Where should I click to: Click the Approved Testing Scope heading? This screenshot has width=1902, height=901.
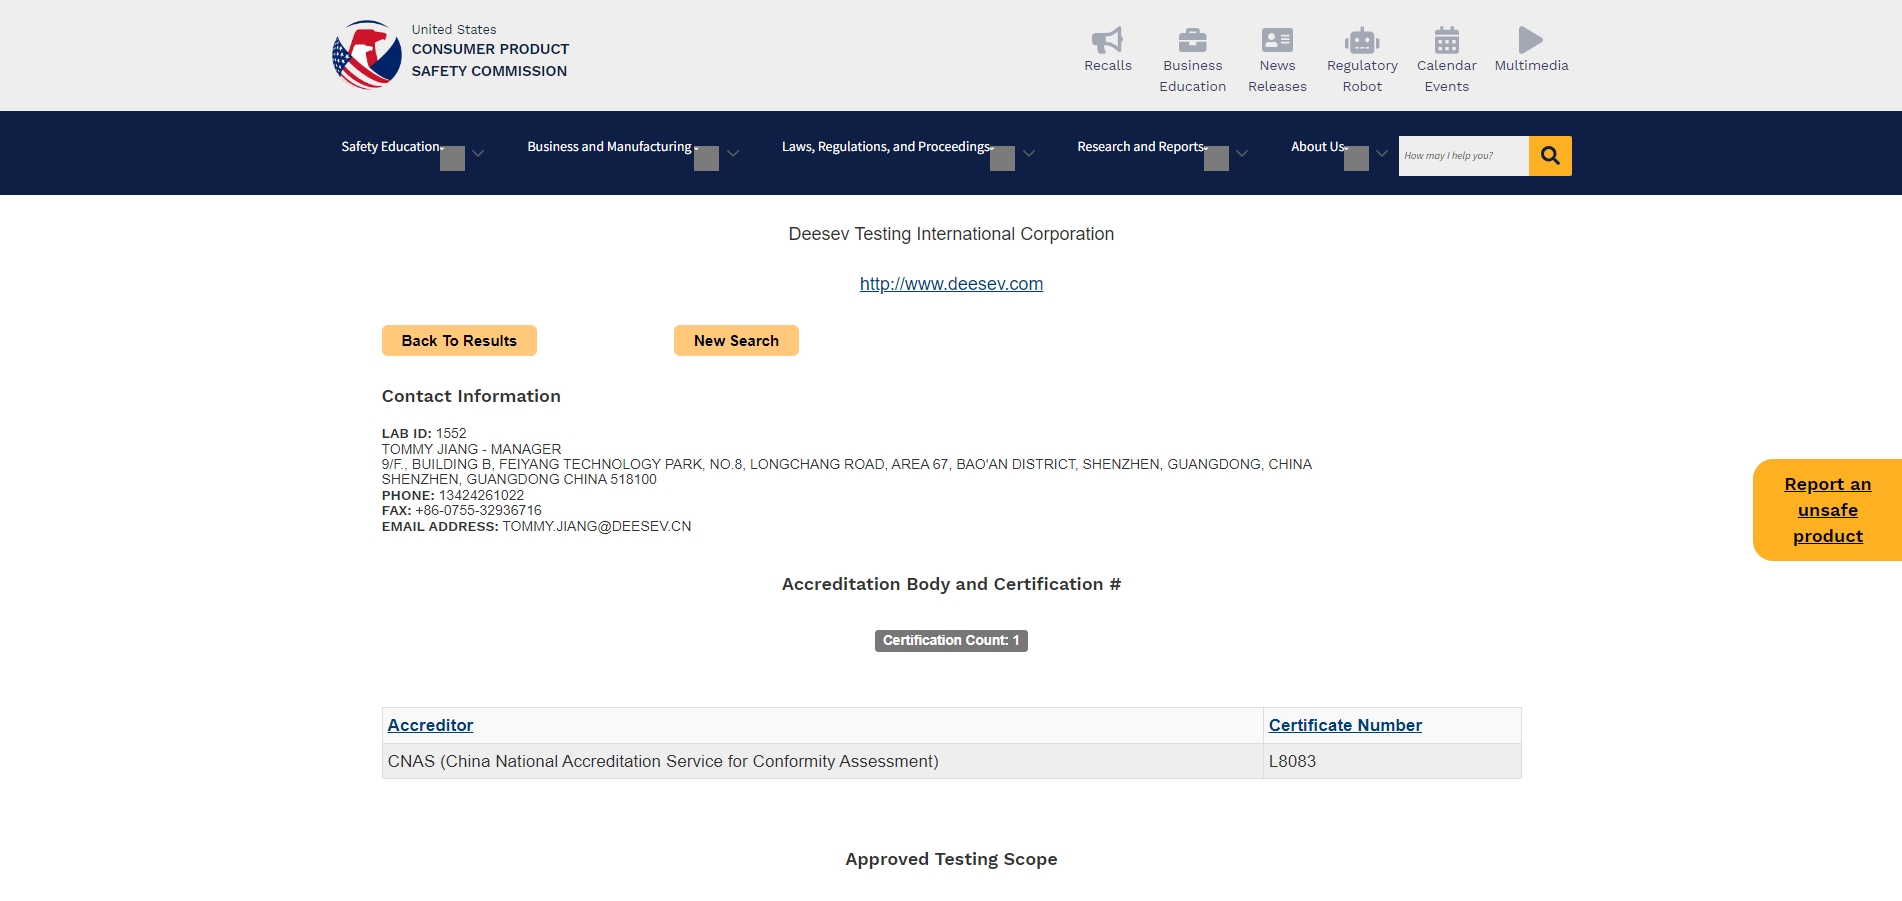pyautogui.click(x=951, y=859)
